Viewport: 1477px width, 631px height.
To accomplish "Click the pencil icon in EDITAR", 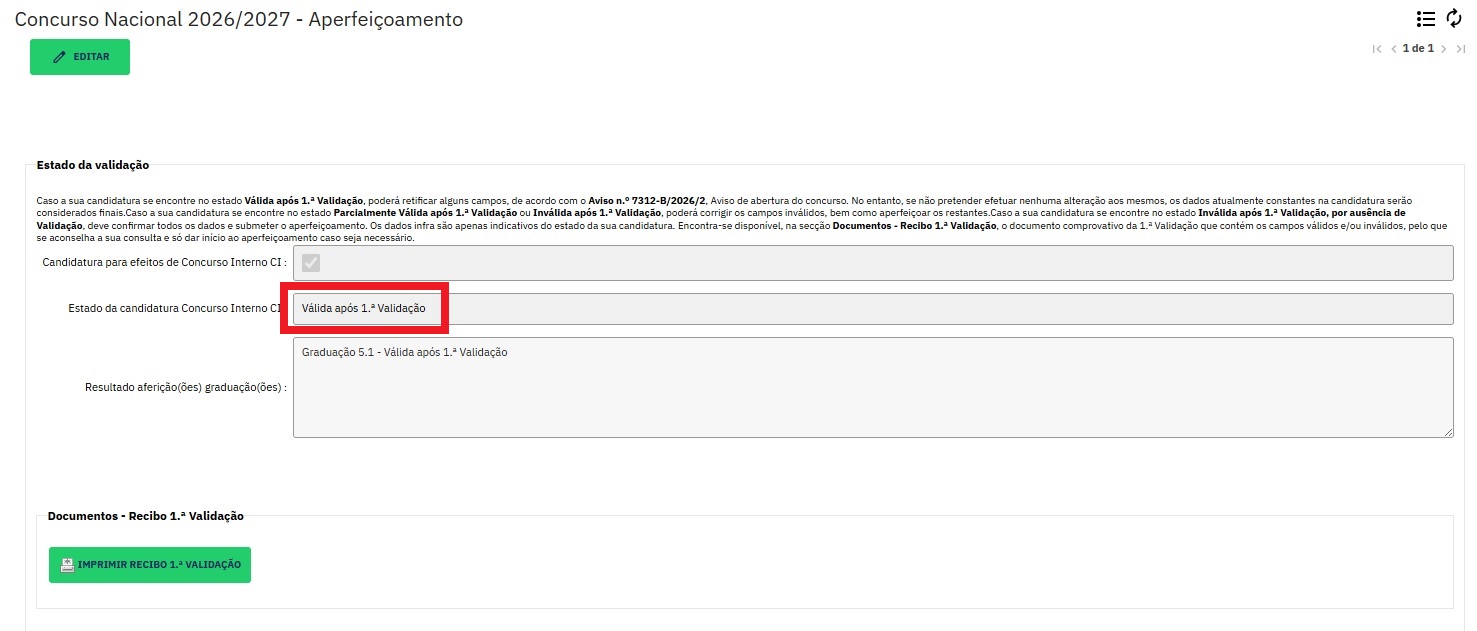I will pyautogui.click(x=59, y=57).
